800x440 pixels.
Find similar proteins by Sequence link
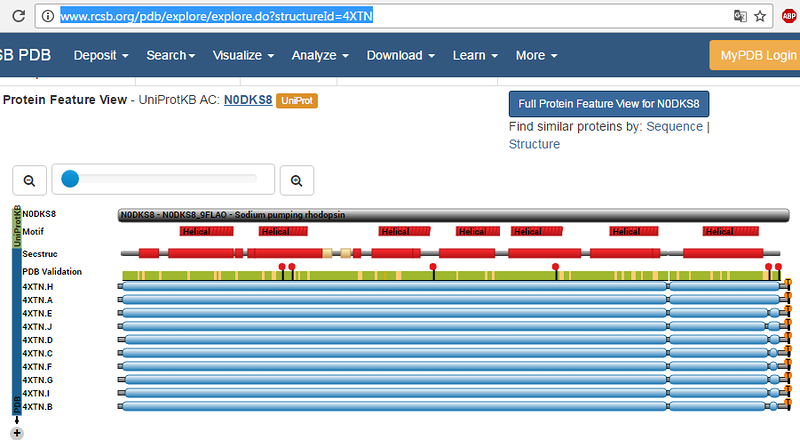pyautogui.click(x=674, y=127)
